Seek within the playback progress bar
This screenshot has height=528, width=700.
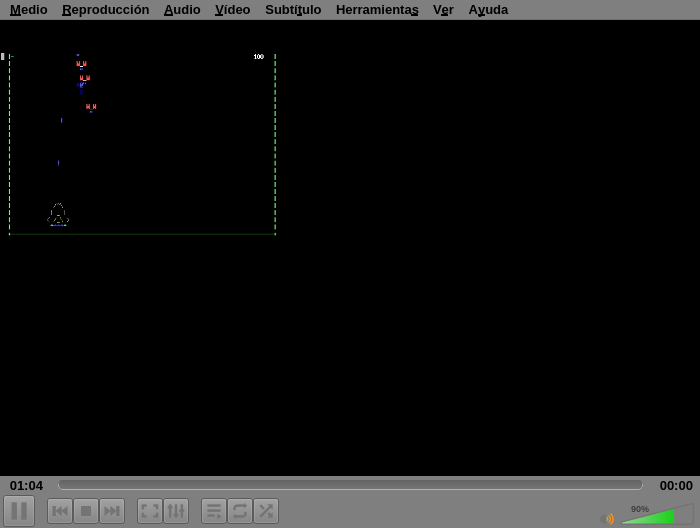click(350, 485)
